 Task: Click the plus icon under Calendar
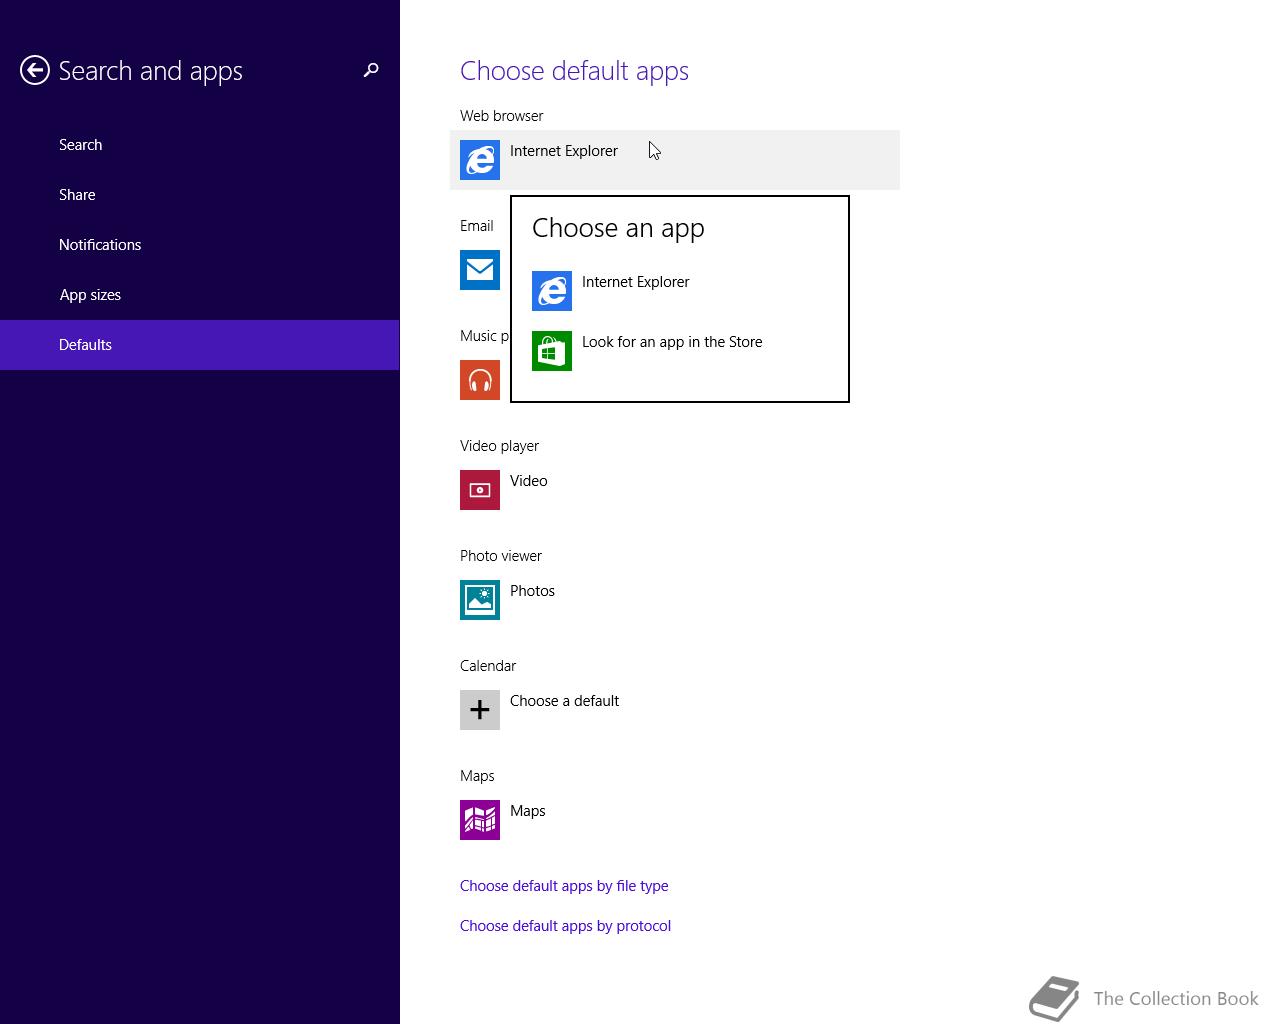point(480,710)
